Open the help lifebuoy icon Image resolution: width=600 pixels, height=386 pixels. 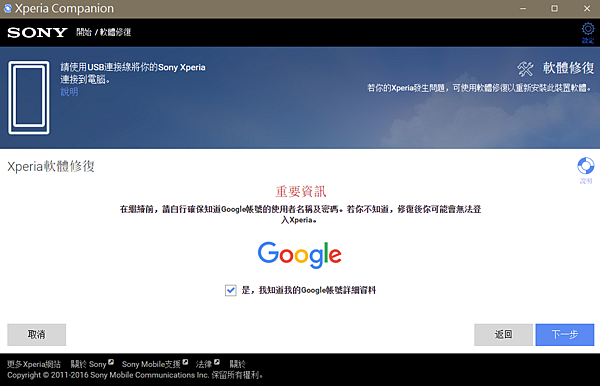(x=585, y=166)
